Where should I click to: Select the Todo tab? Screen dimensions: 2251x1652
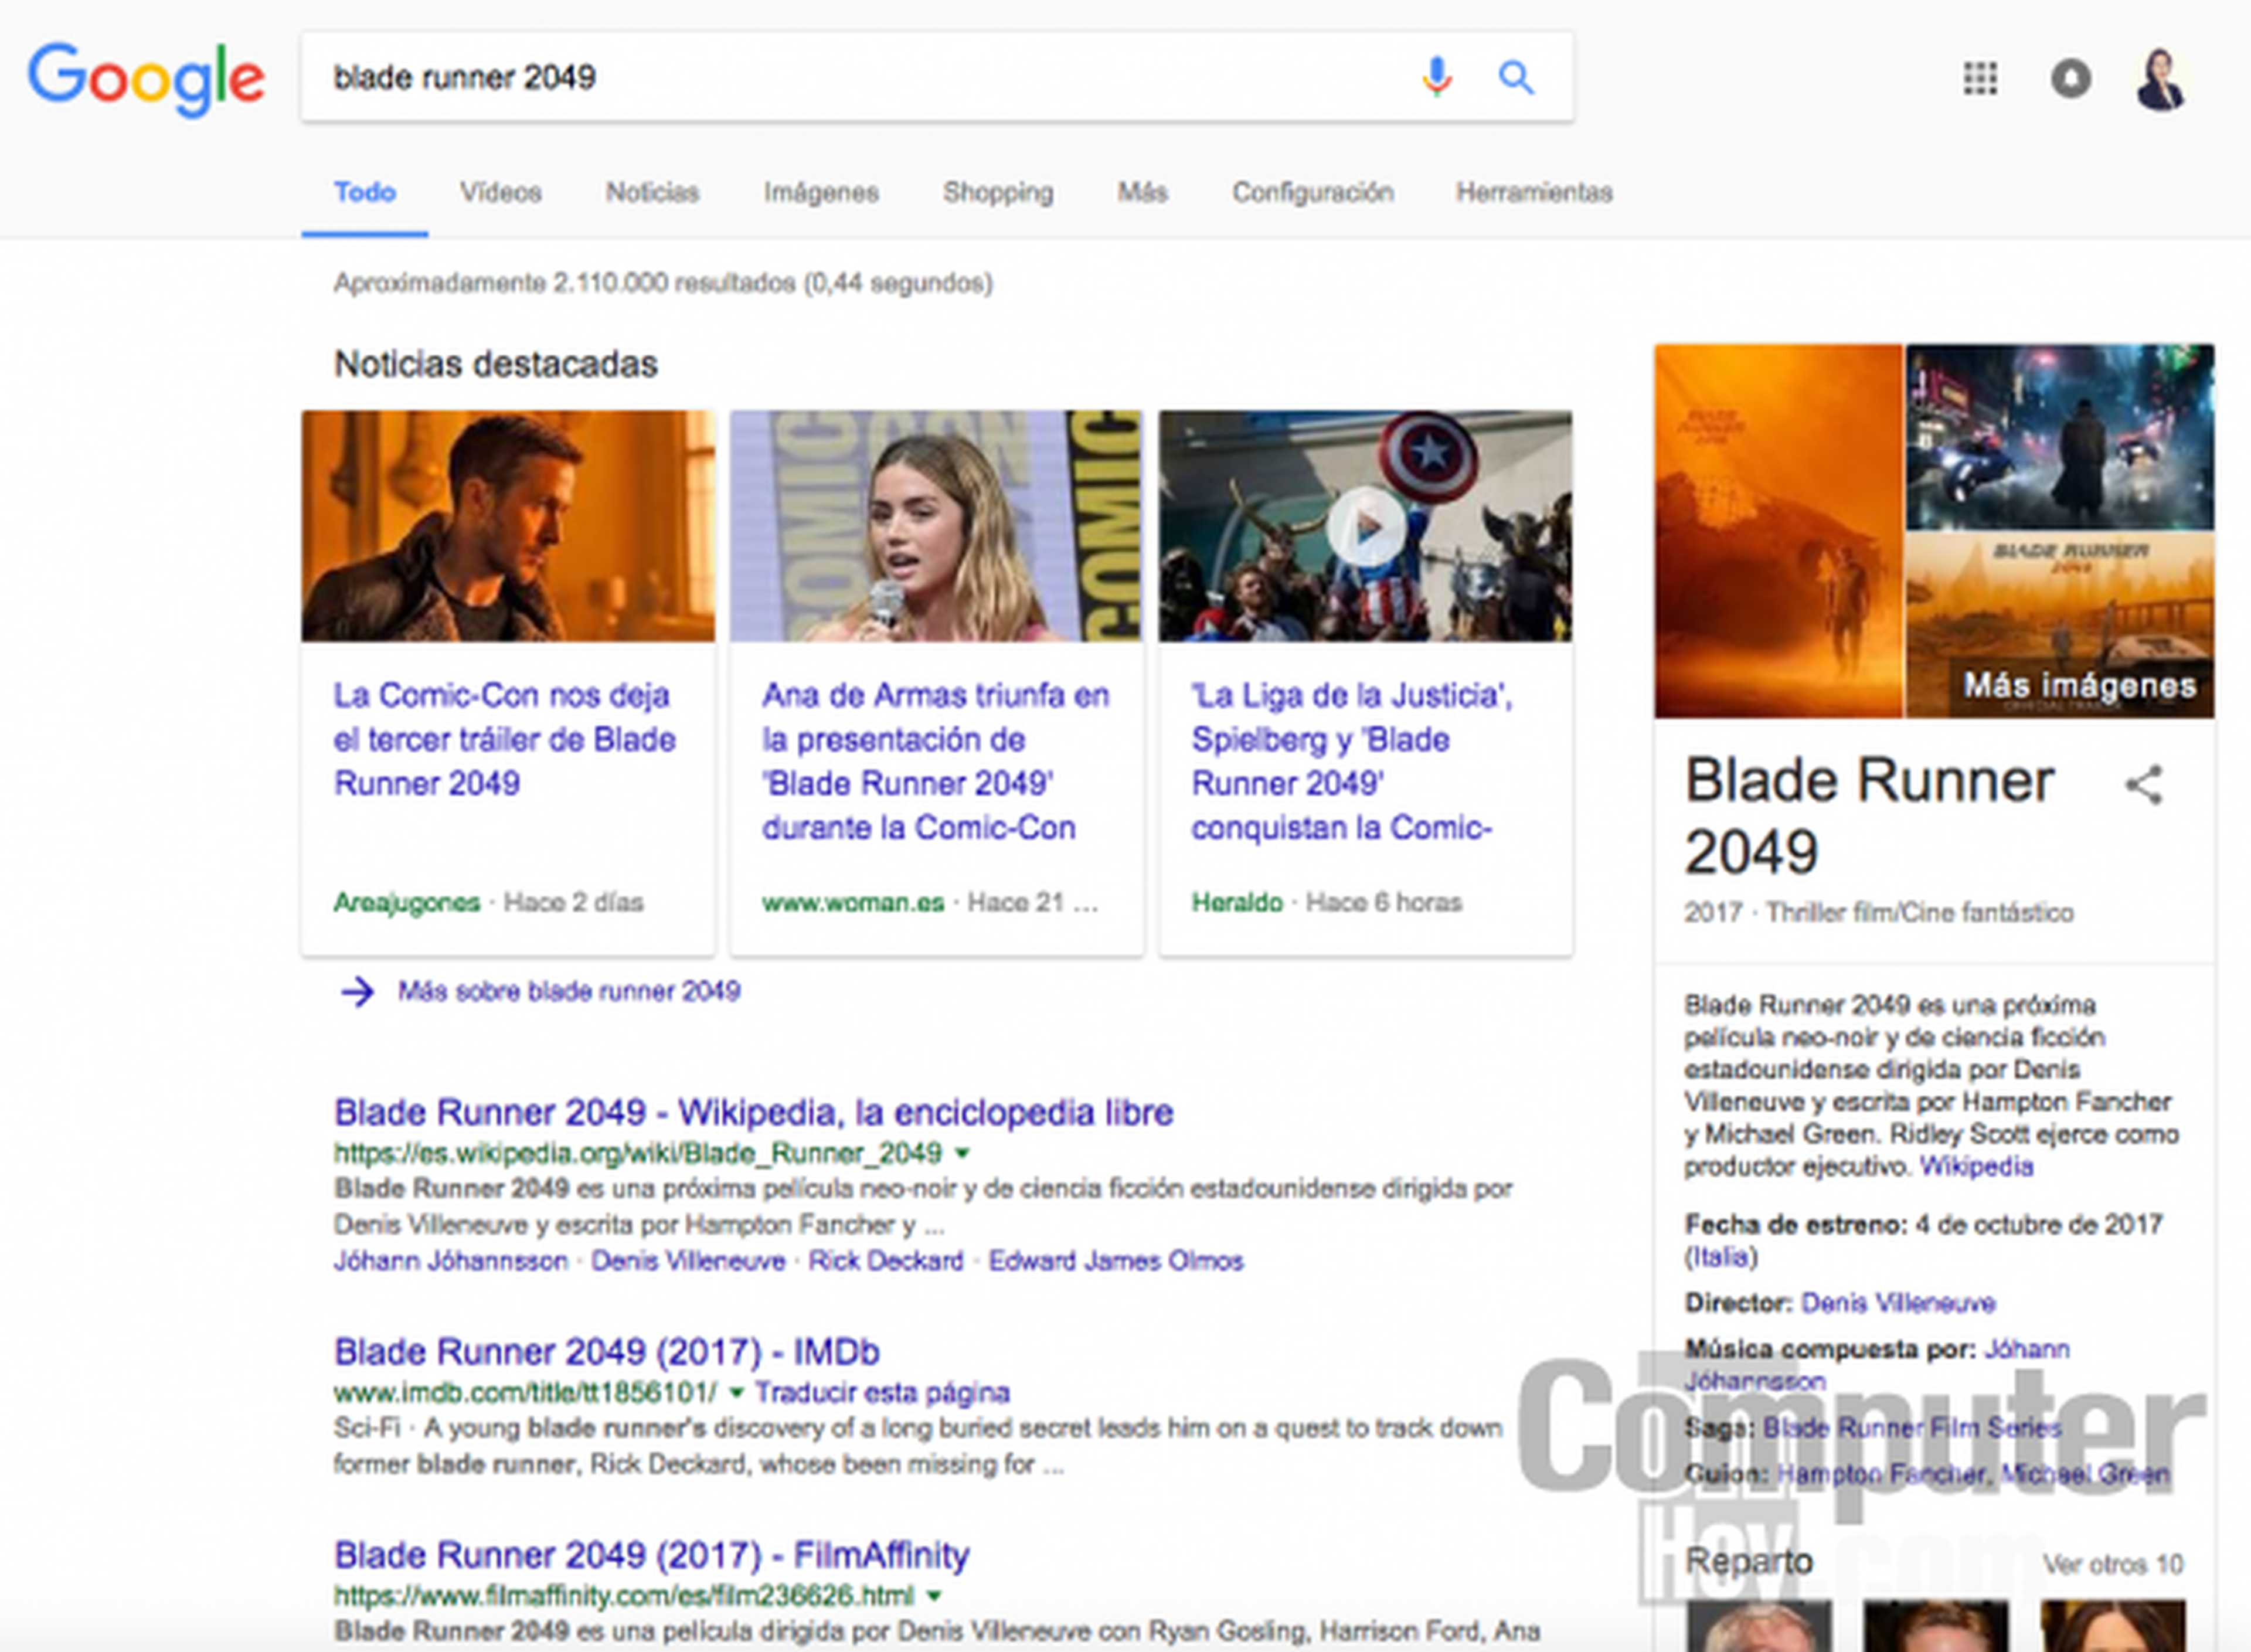pos(365,192)
